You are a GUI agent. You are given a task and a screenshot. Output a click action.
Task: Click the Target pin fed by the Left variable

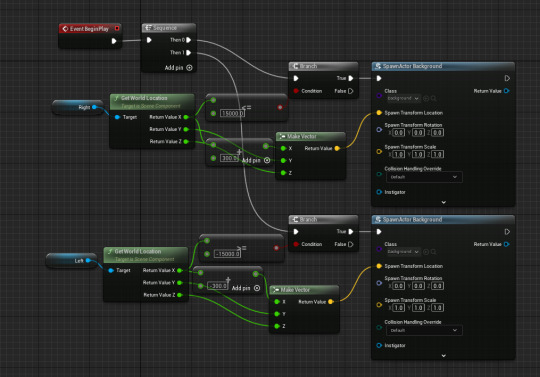coord(111,270)
